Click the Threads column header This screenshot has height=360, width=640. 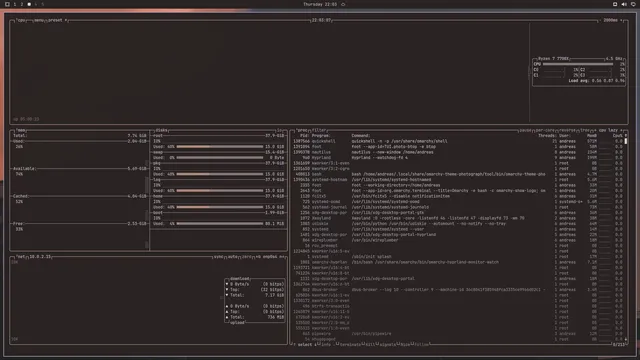547,136
